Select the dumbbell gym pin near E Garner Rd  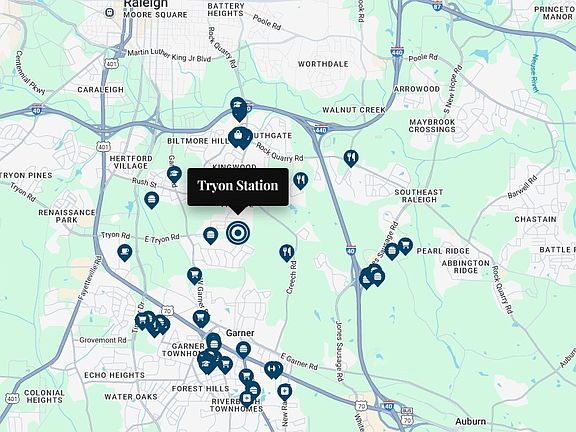point(271,370)
